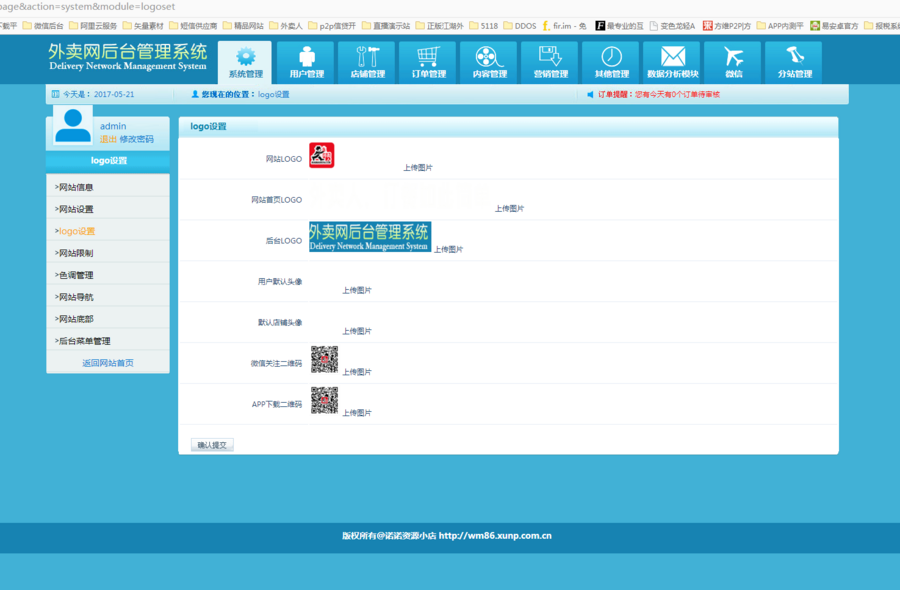
Task: Open the 精品网站 bookmark folder
Action: point(243,26)
